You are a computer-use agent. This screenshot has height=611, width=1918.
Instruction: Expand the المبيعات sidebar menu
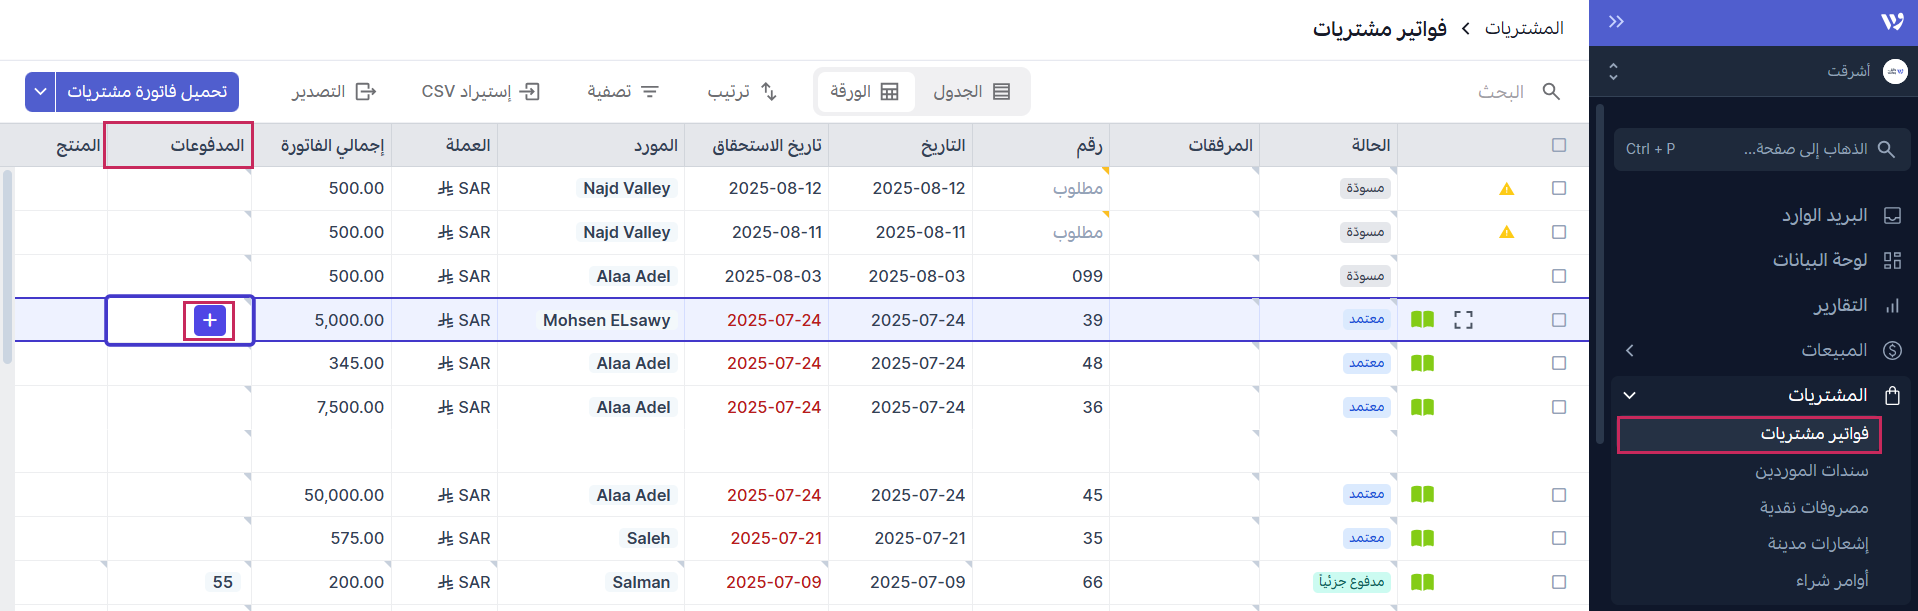tap(1630, 350)
